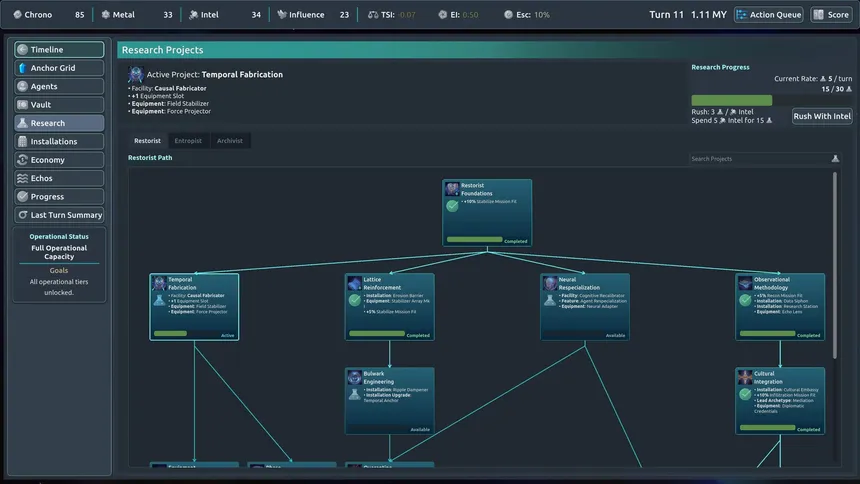Viewport: 860px width, 484px height.
Task: Select the Lattice Reinforcement project card
Action: [x=389, y=307]
